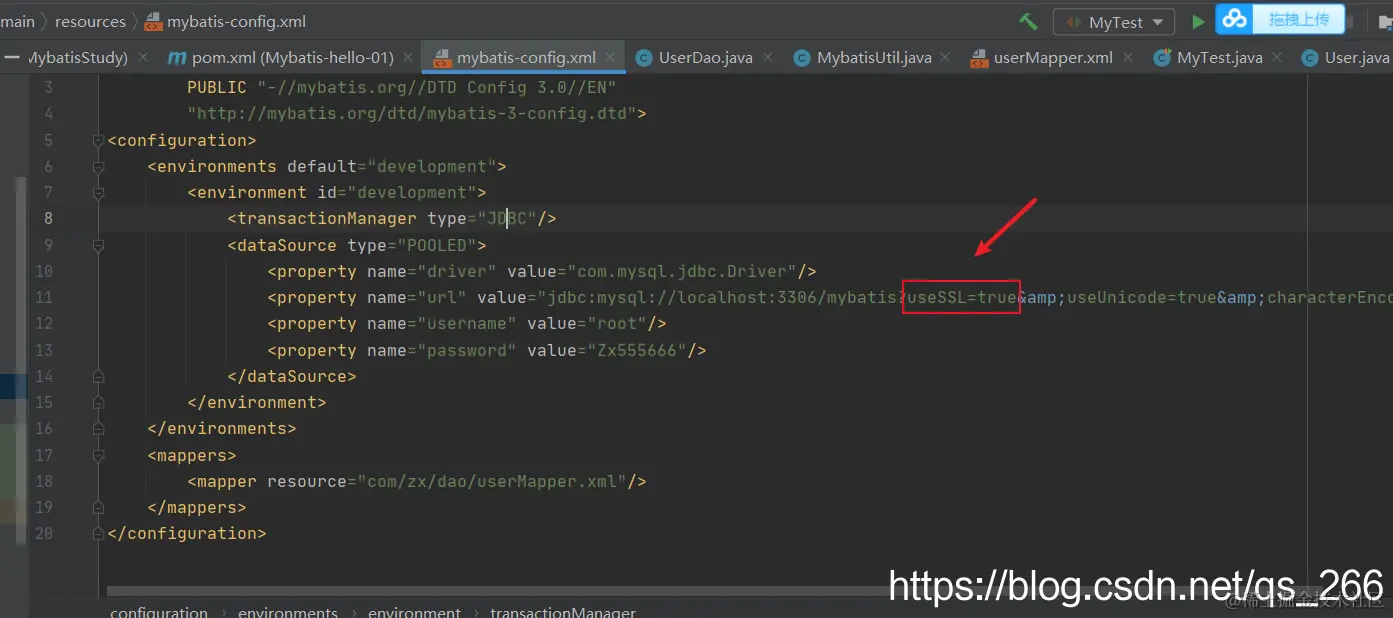Collapse the configuration tag at line 5
Viewport: 1393px width, 618px height.
pos(98,141)
